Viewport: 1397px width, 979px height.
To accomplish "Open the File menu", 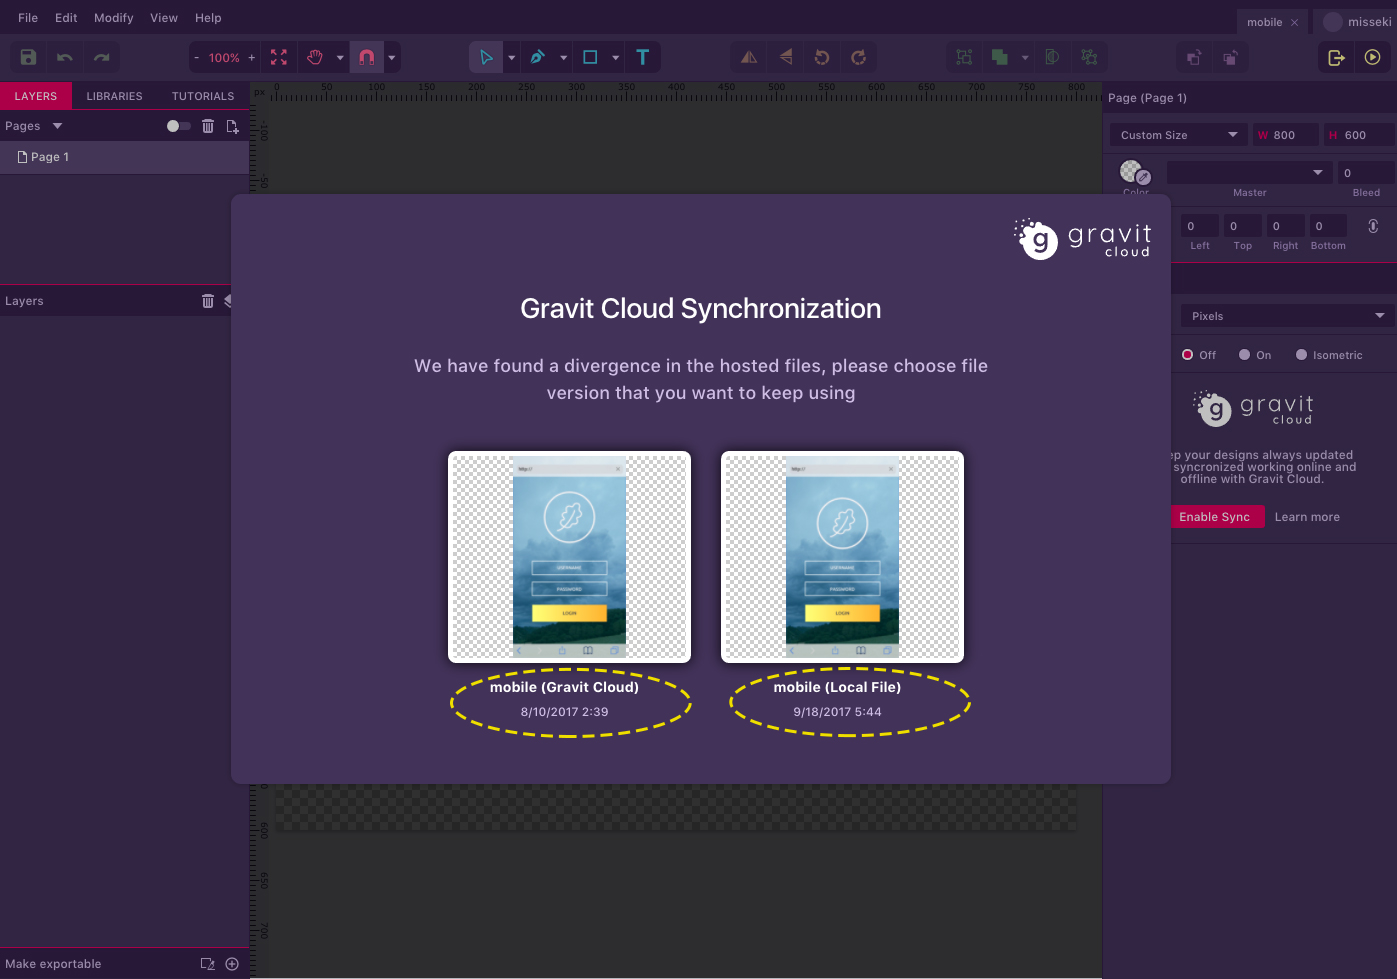I will click(28, 18).
